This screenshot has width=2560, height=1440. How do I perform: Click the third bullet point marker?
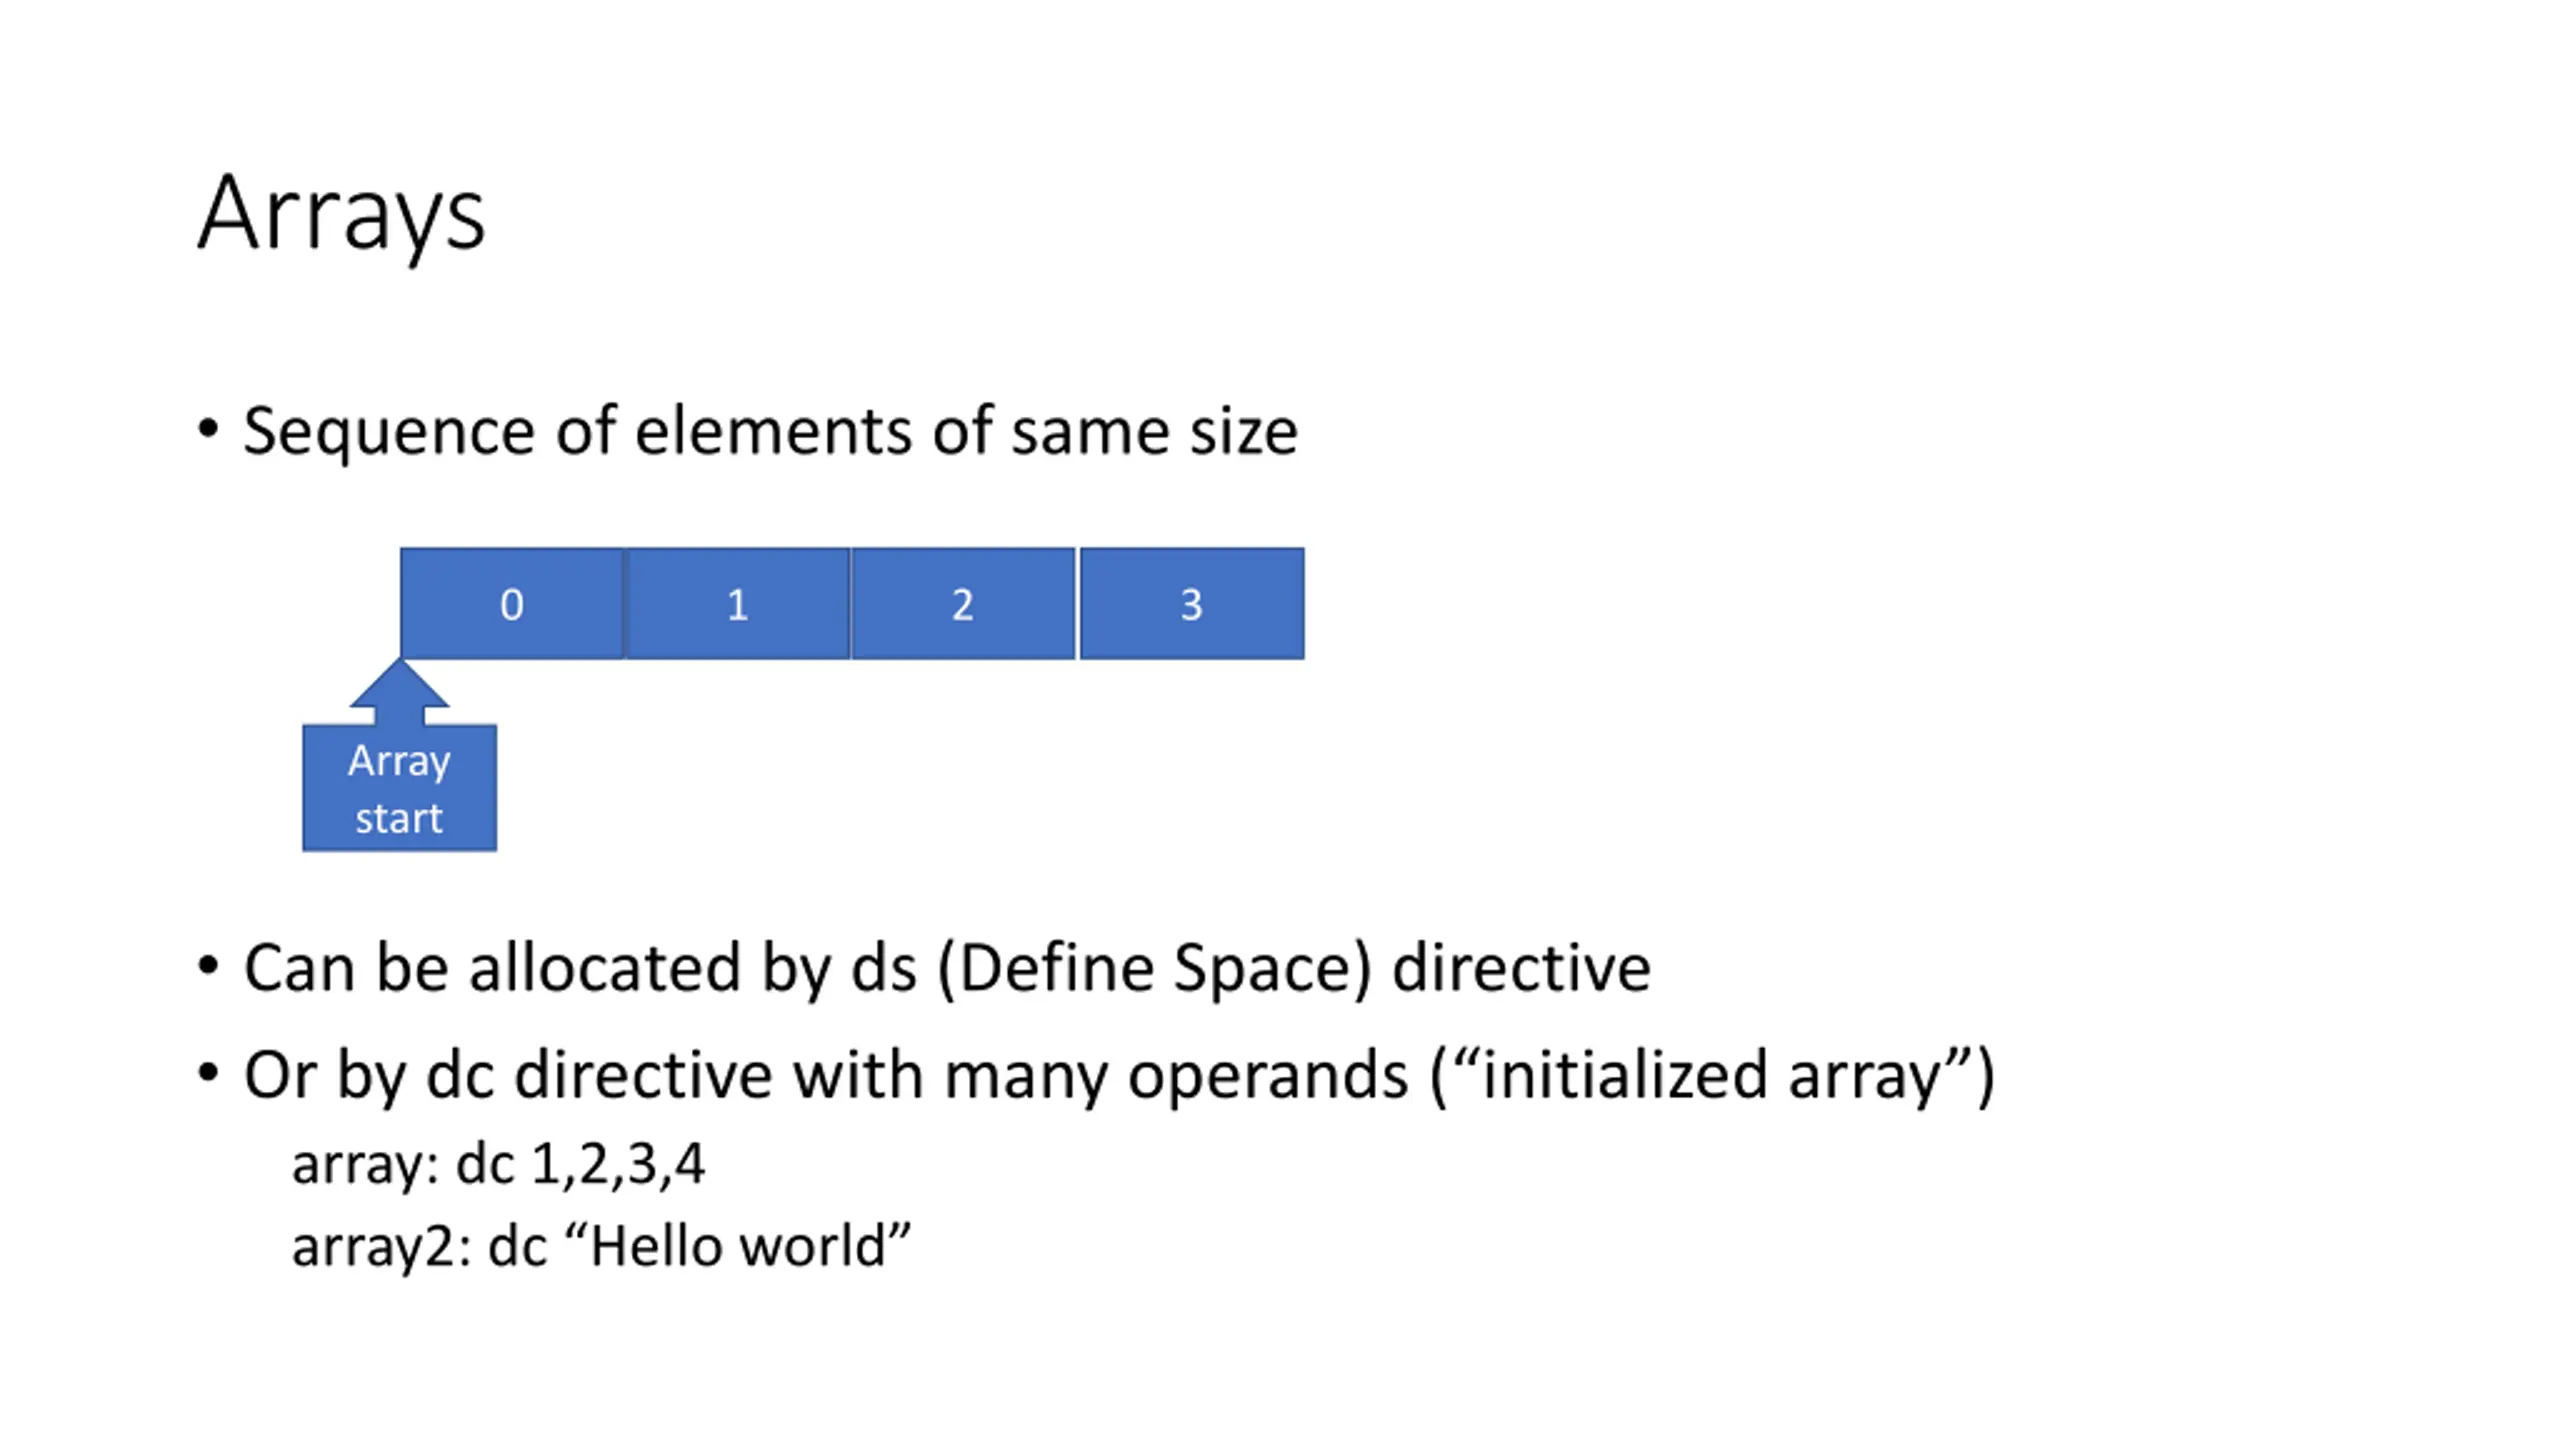[208, 1073]
